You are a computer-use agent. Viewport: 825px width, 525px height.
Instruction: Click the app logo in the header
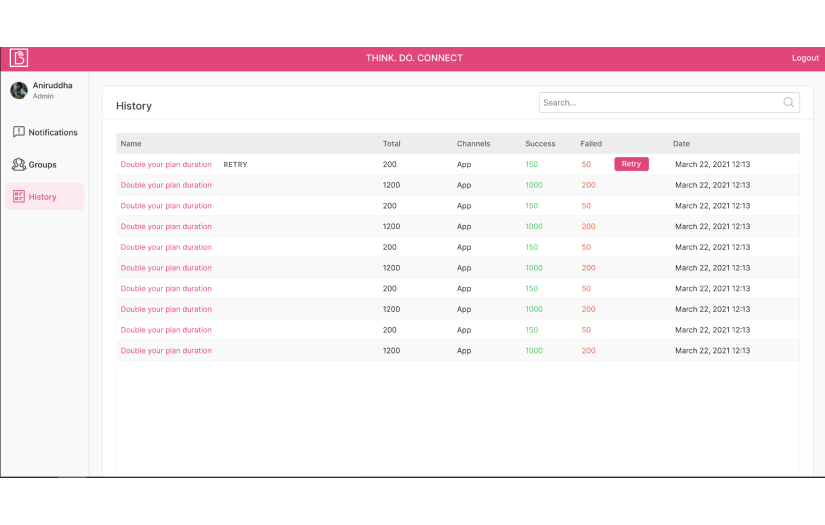point(19,58)
